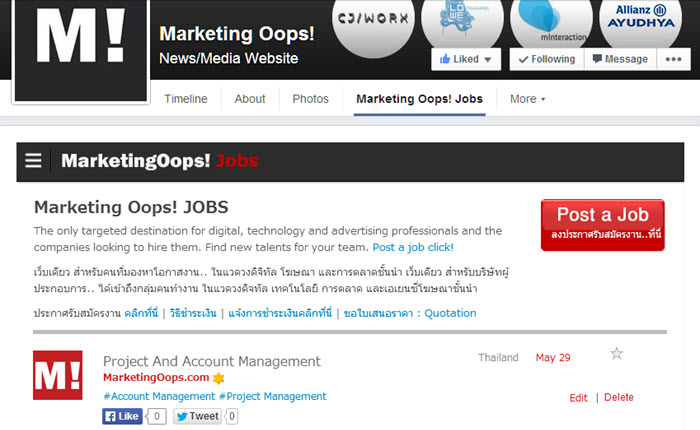Click the Allianz Ayudhya sponsor logo
Image resolution: width=700 pixels, height=430 pixels.
(641, 23)
